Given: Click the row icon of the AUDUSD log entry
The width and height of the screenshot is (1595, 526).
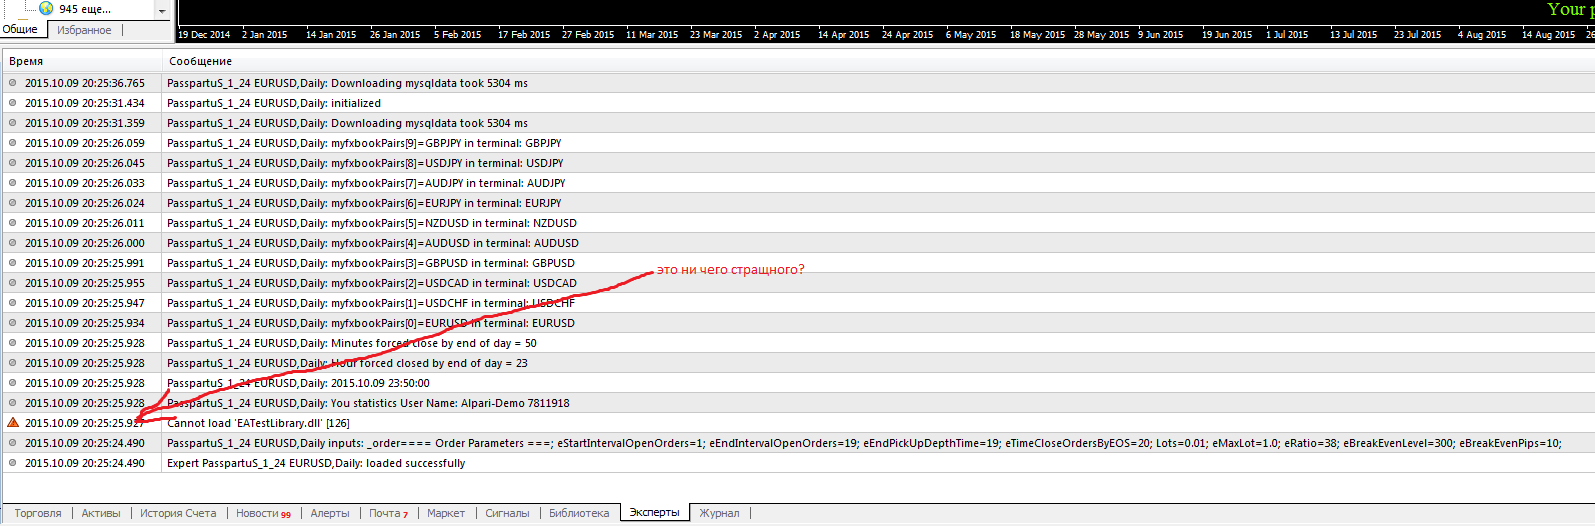Looking at the screenshot, I should tap(13, 243).
